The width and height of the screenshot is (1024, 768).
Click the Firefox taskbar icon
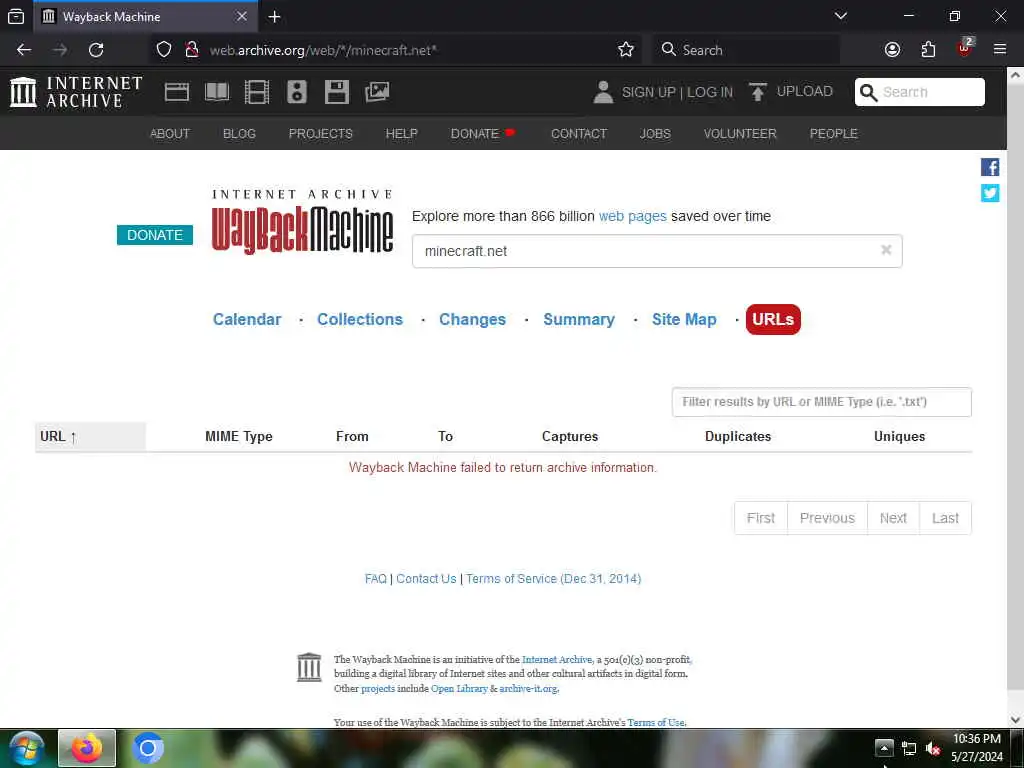(x=87, y=748)
